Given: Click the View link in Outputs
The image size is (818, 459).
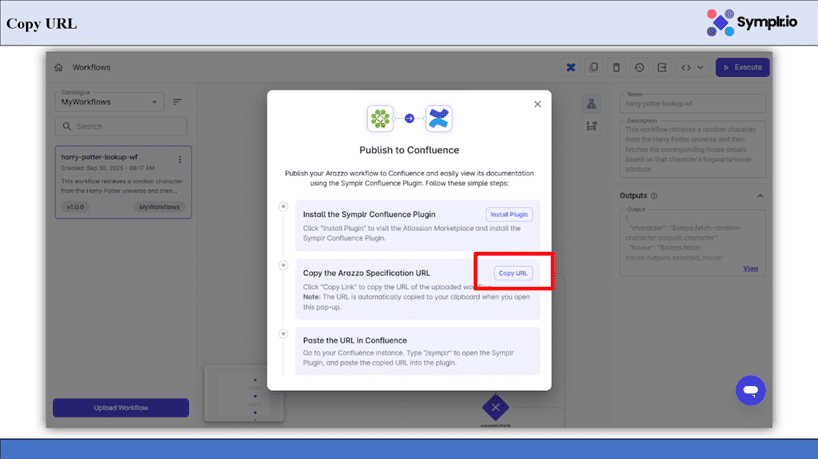Looking at the screenshot, I should tap(750, 268).
